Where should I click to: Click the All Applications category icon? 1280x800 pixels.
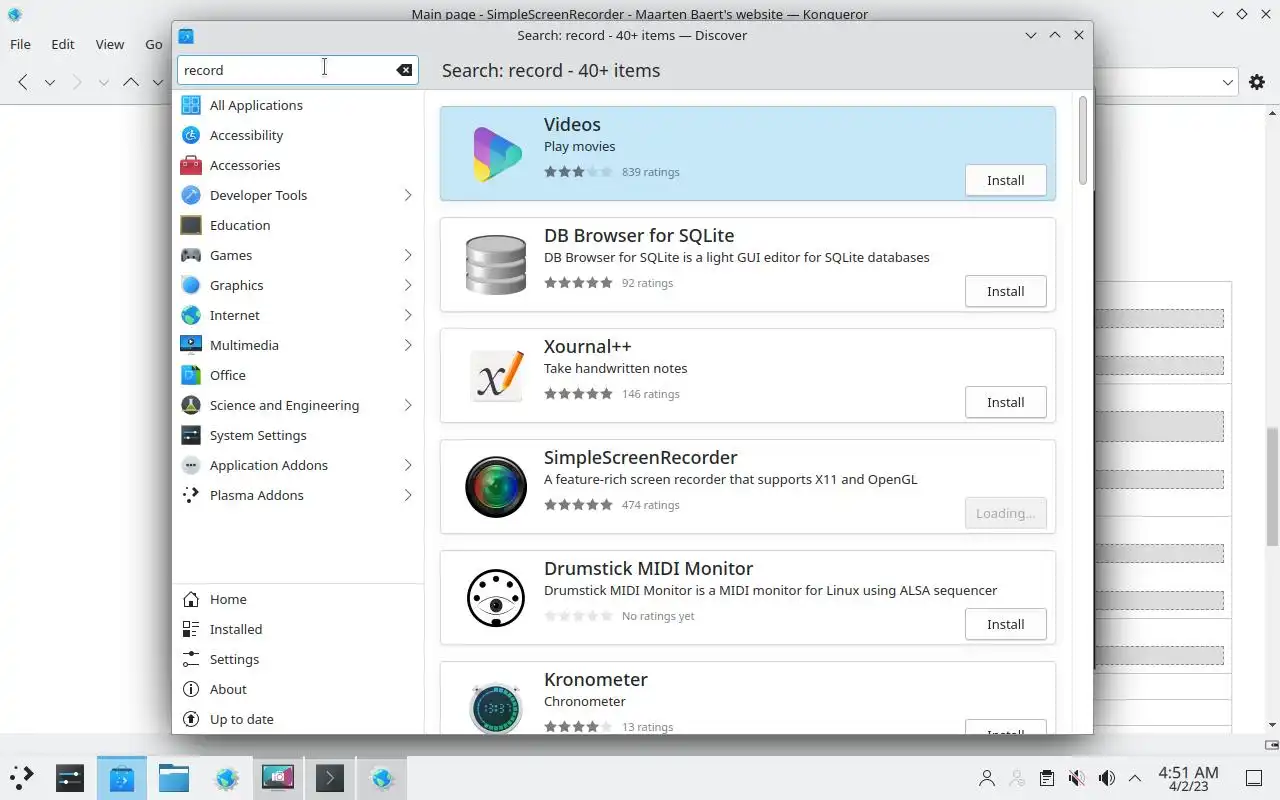point(191,105)
